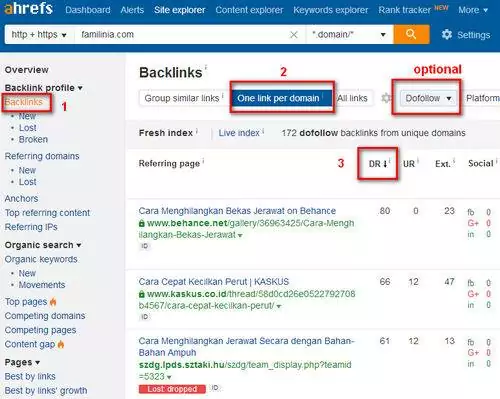Open Cara Cepat Kecilkan Perut KASKUS link
500x399 pixels.
coord(214,282)
